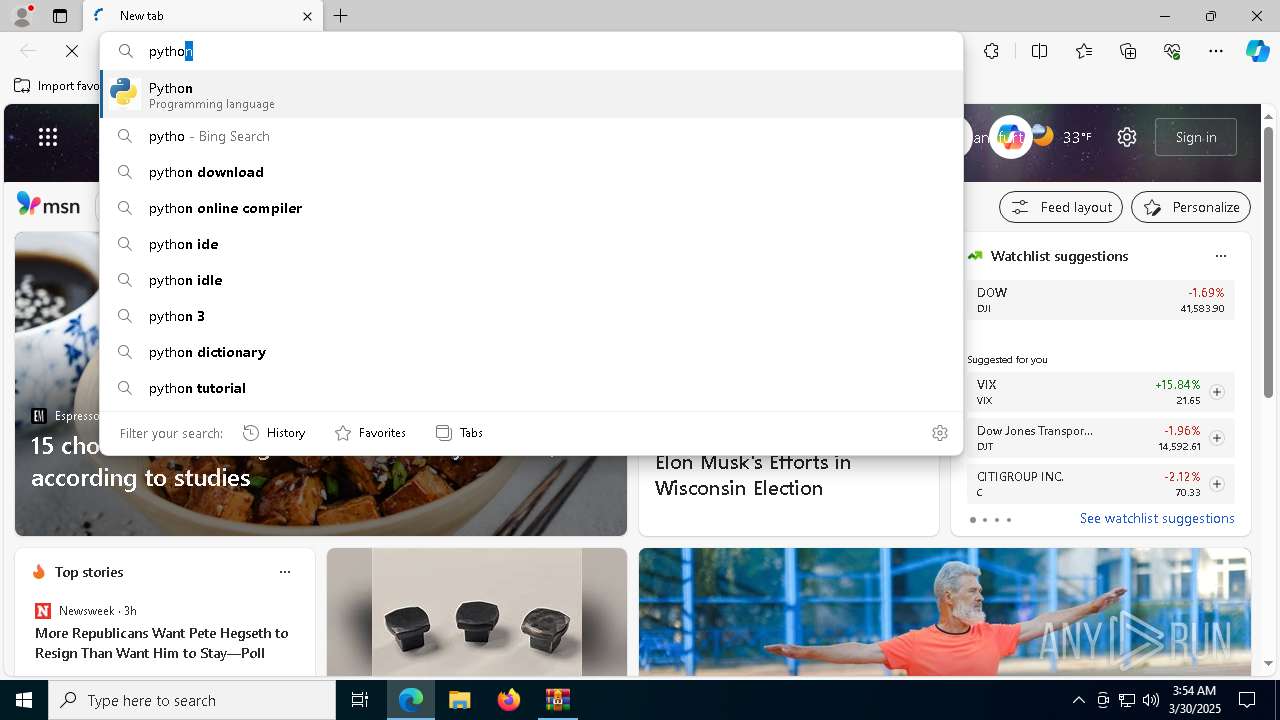Click See watchlist suggestions link
Image resolution: width=1280 pixels, height=720 pixels.
point(1157,518)
